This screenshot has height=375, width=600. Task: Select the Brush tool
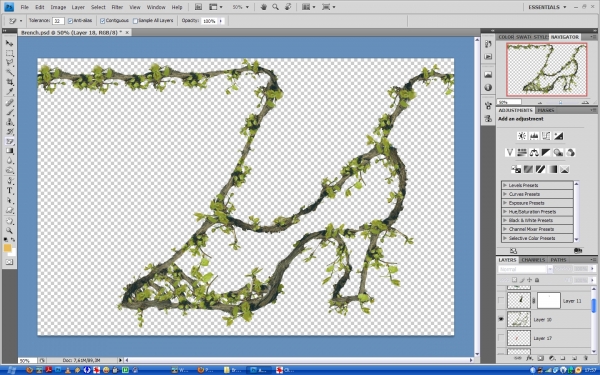click(10, 112)
